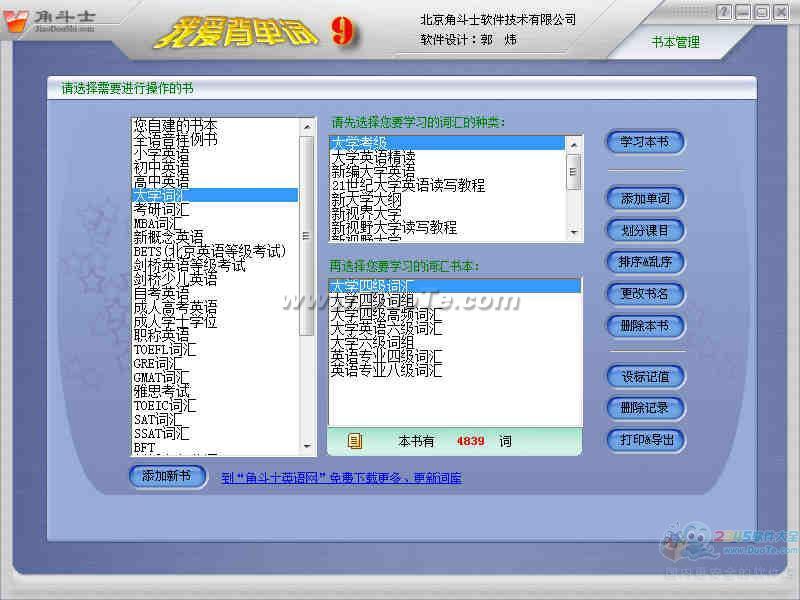Click up arrow of left book list scrollbar
Screen dimensions: 800x600
coord(307,127)
